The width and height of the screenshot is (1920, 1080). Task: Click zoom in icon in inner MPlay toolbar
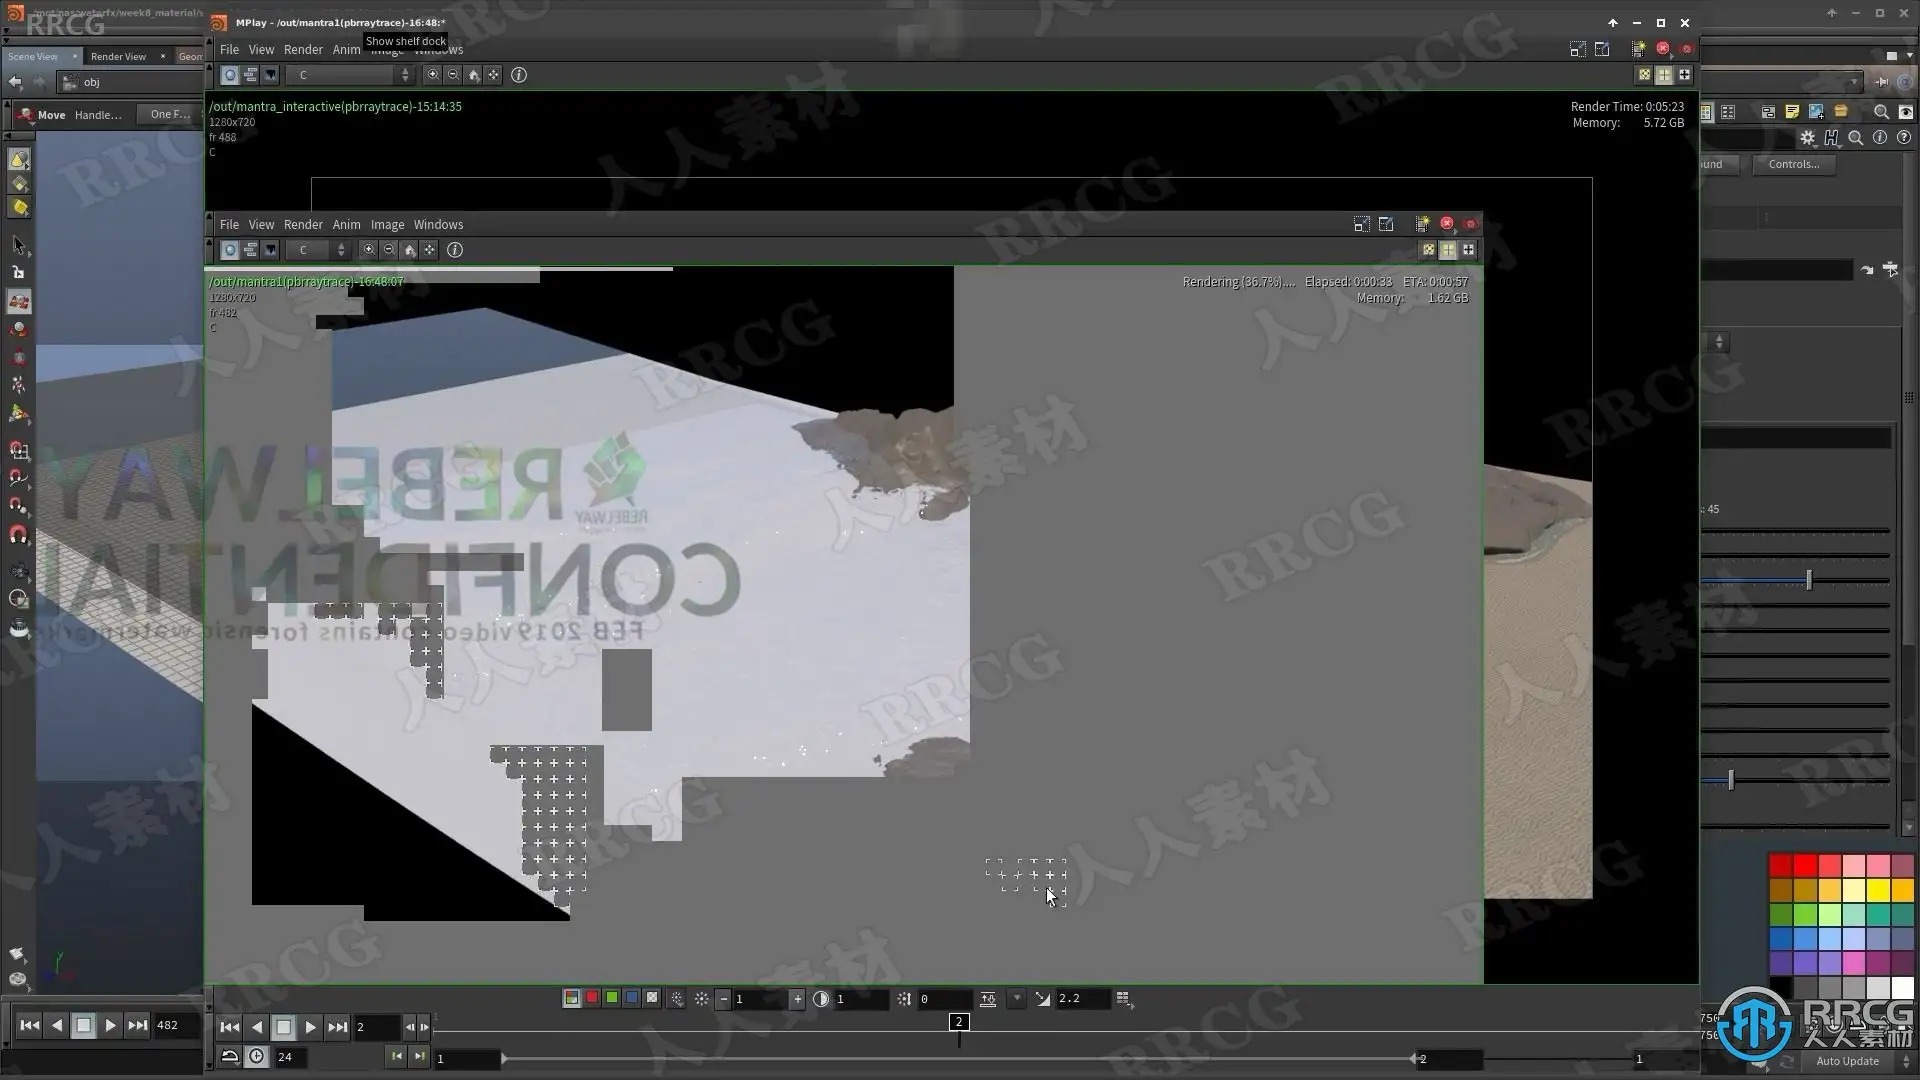coord(369,250)
